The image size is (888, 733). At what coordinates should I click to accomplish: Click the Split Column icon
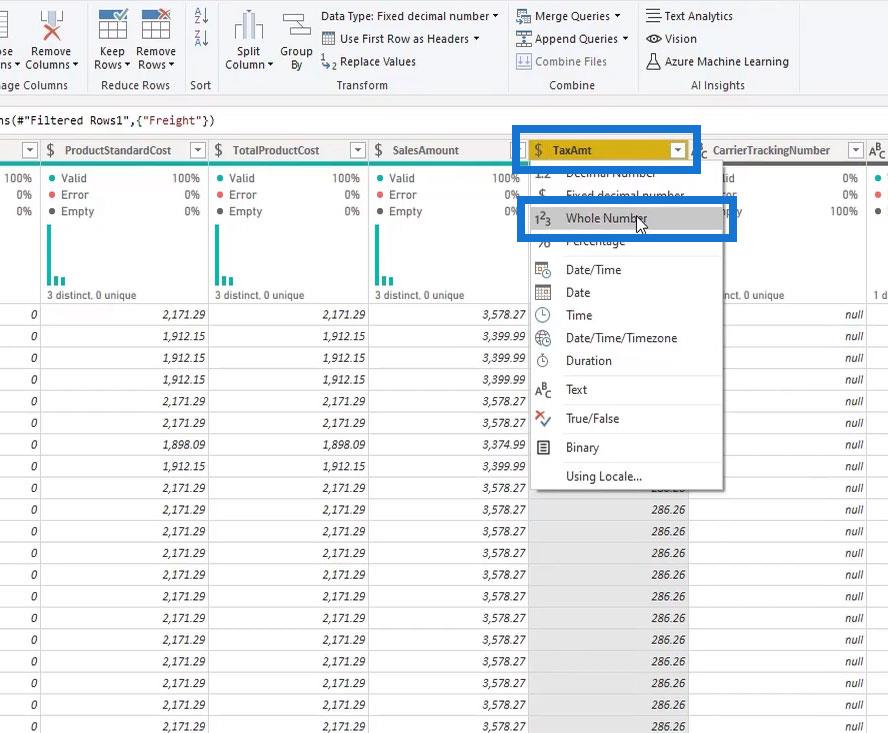tap(249, 25)
